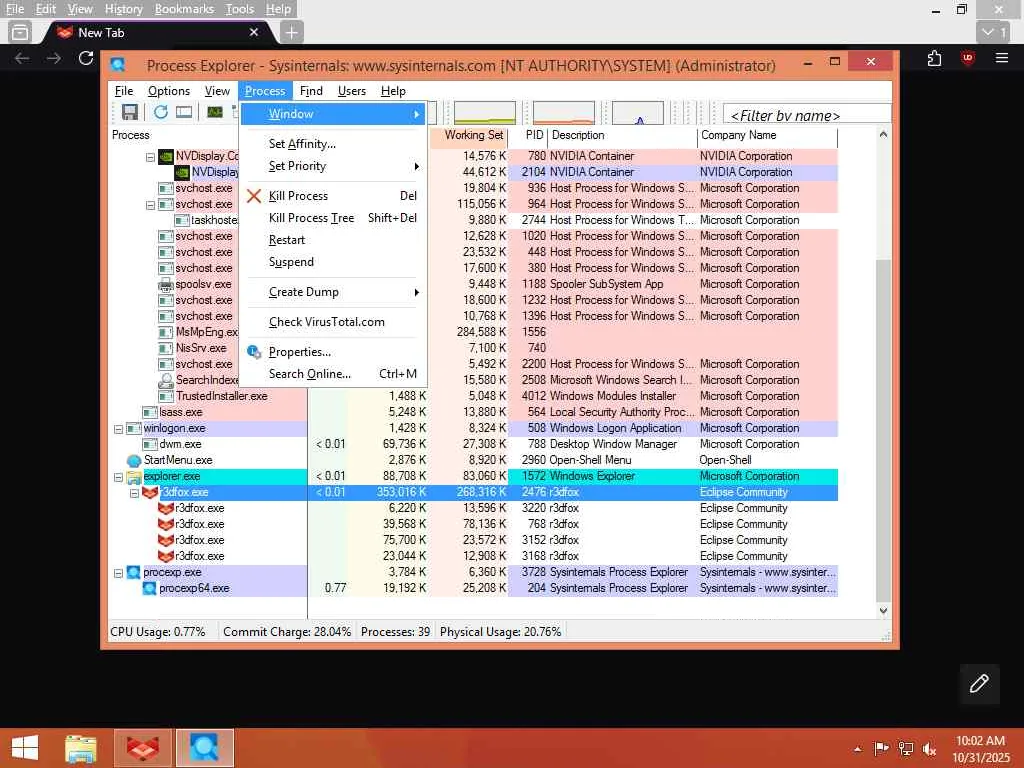Collapse the NVDisplay.Container tree node

coord(150,157)
